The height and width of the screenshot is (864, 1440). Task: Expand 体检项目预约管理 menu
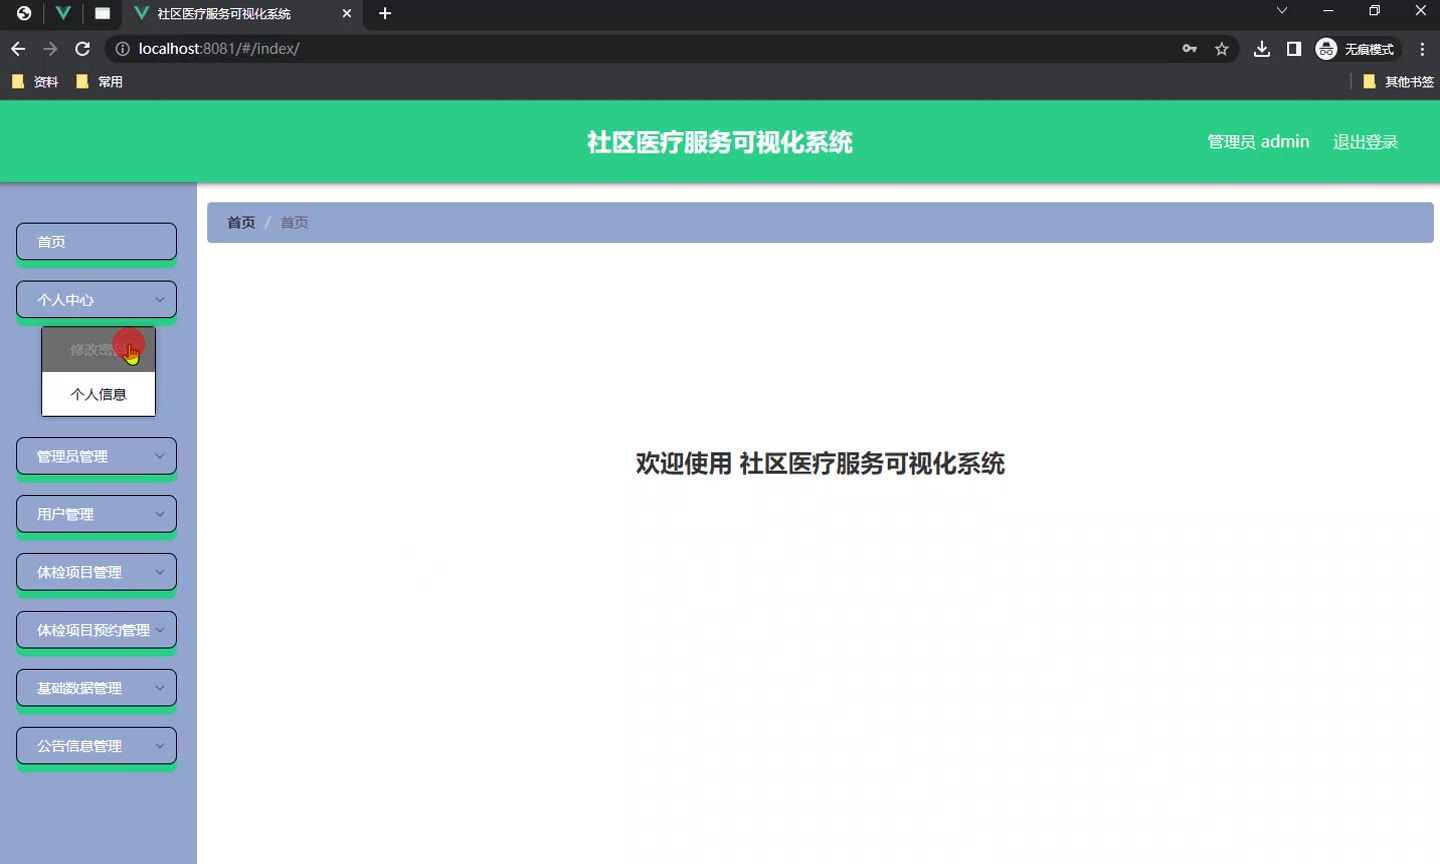[x=96, y=630]
